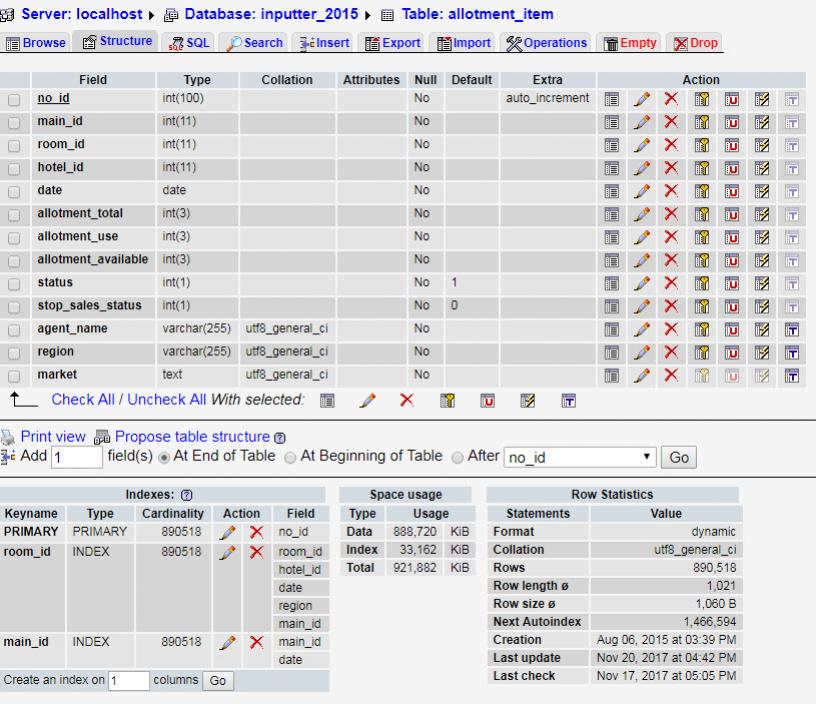Click the With selected Fulltext icon
The width and height of the screenshot is (816, 704).
point(568,401)
